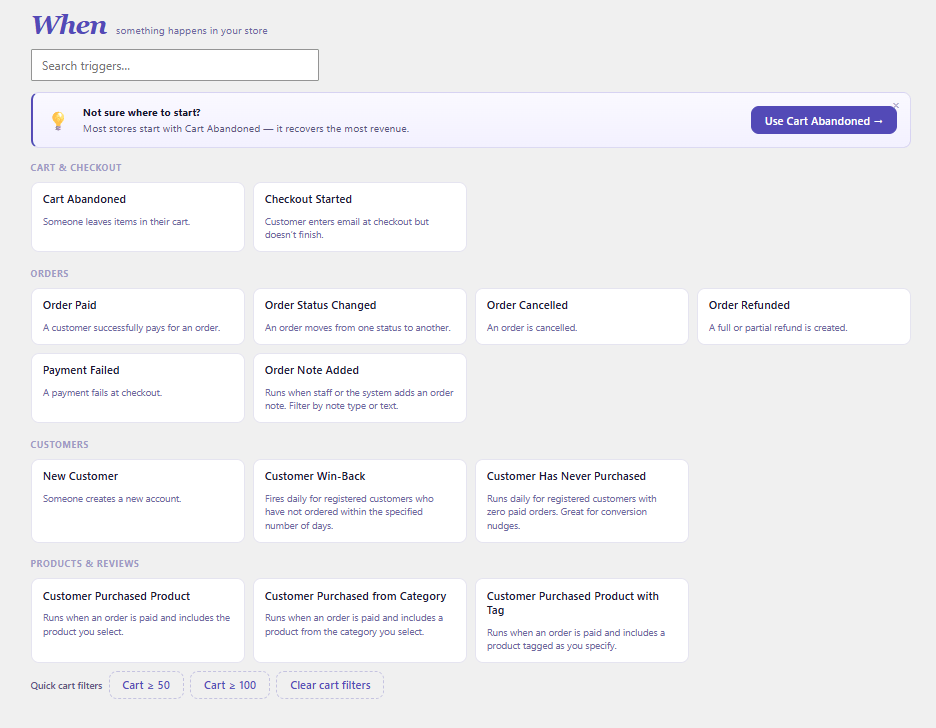936x728 pixels.
Task: Pick Customer Purchased Product with Tag trigger
Action: [582, 621]
